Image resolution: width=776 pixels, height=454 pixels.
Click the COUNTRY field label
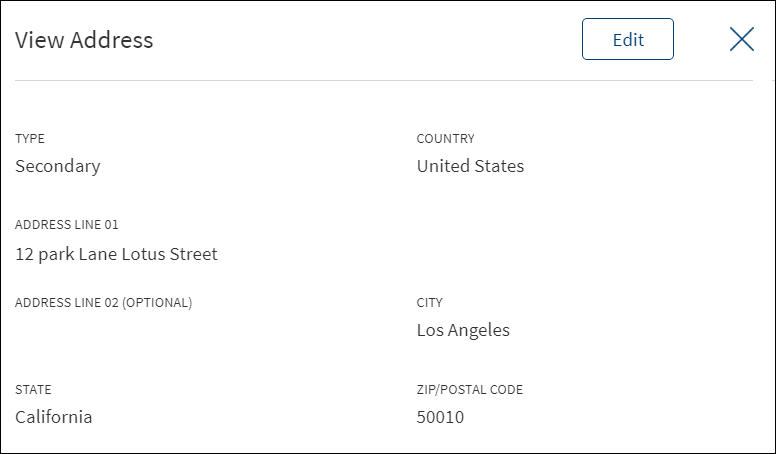[x=445, y=138]
